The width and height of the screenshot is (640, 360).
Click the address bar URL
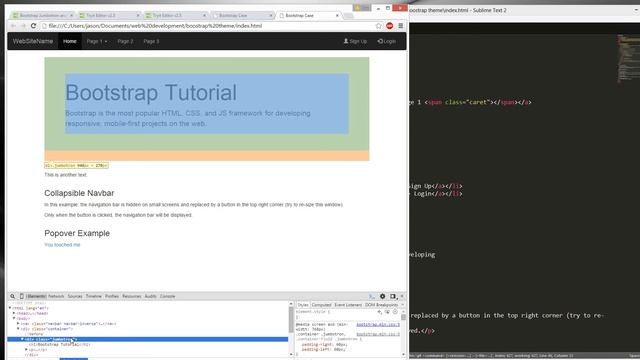click(x=155, y=26)
